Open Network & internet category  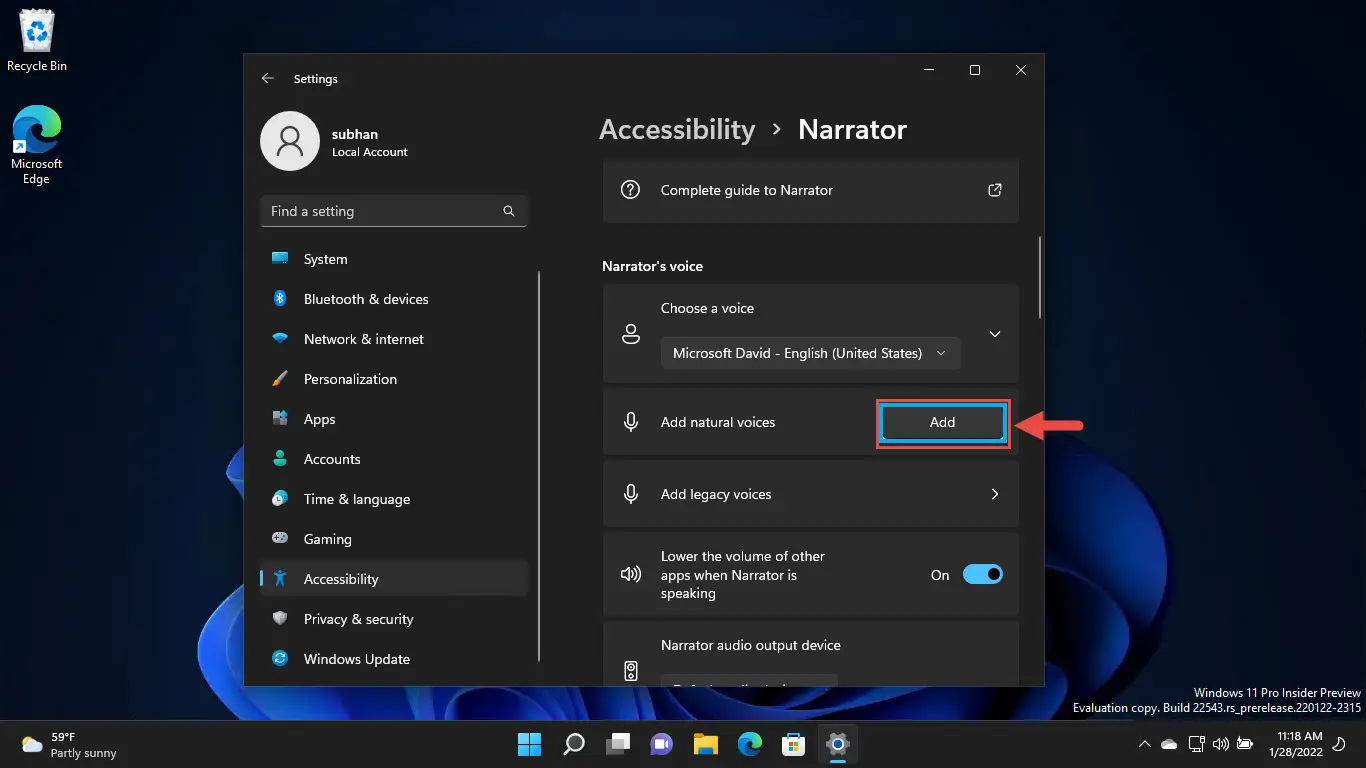pos(394,339)
